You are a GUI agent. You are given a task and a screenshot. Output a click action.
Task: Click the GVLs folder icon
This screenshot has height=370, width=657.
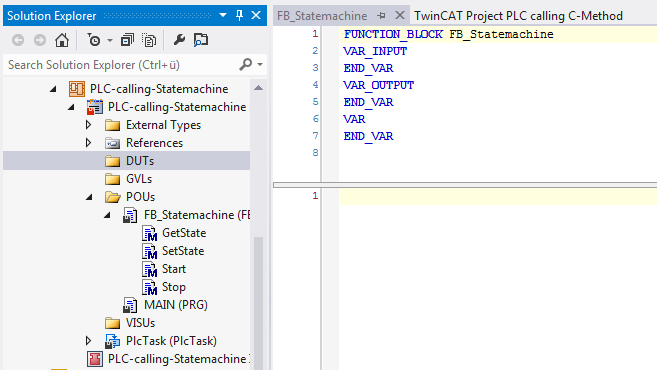pyautogui.click(x=112, y=179)
